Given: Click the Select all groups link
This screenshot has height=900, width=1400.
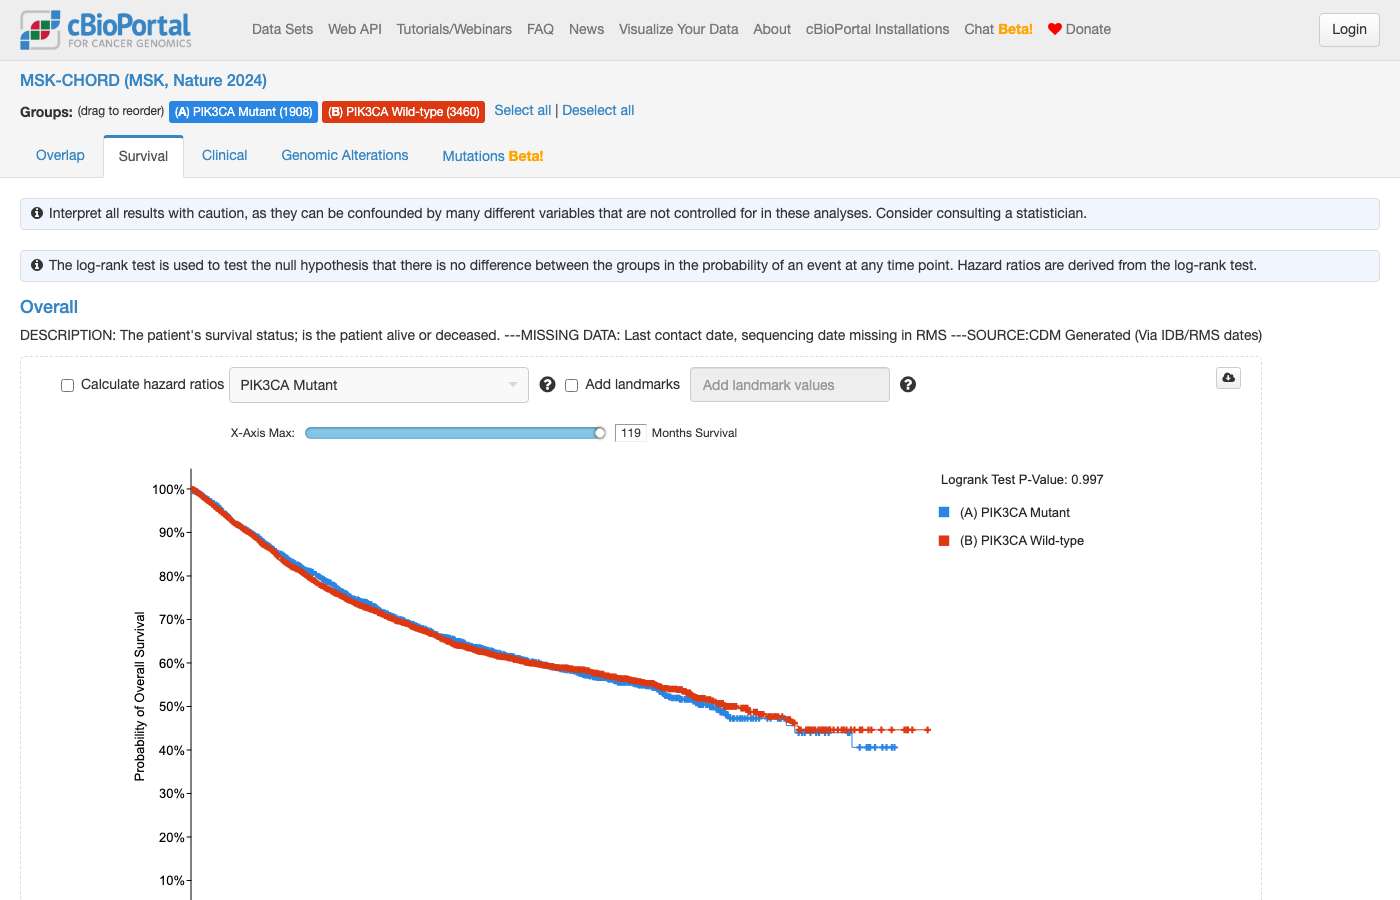Looking at the screenshot, I should point(522,111).
